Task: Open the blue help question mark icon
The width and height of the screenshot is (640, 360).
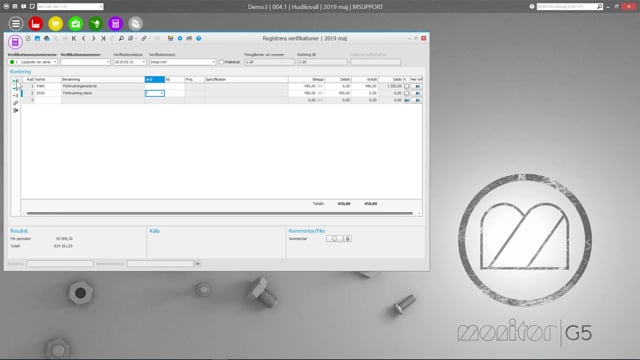Action: (198, 38)
